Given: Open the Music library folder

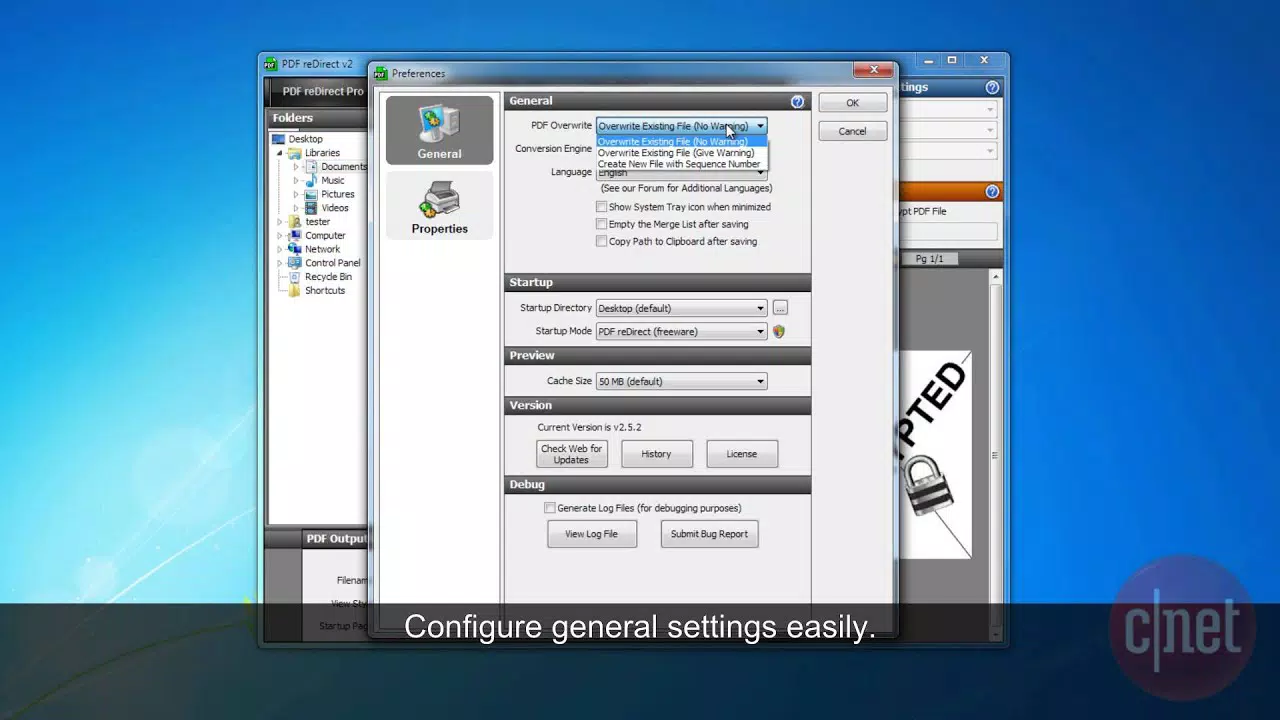Looking at the screenshot, I should 332,181.
